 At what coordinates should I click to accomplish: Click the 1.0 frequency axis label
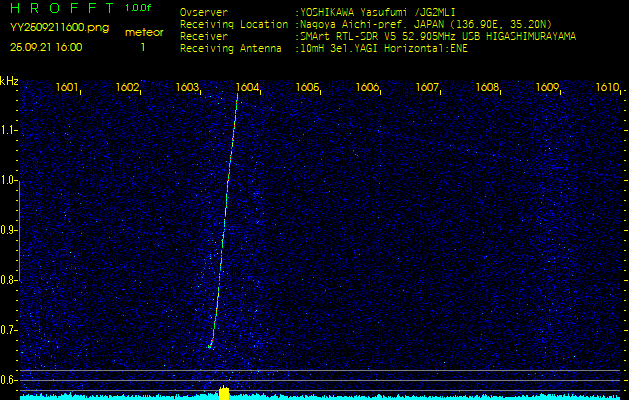[9, 180]
